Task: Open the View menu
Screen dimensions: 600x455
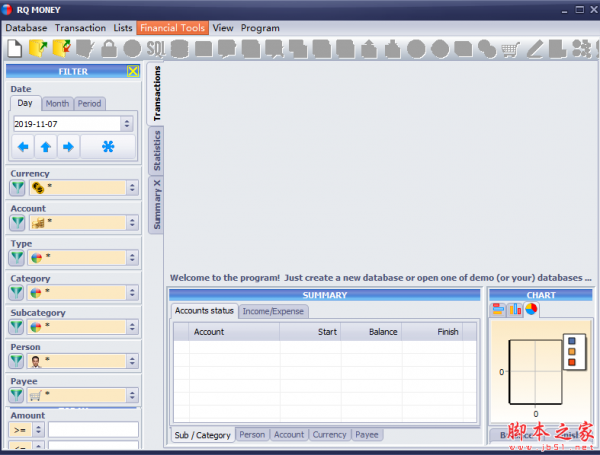Action: tap(223, 28)
